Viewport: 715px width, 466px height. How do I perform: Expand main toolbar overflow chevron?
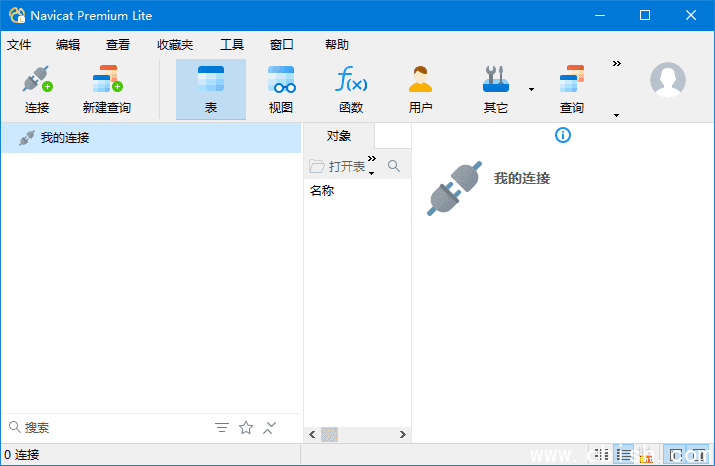click(616, 64)
